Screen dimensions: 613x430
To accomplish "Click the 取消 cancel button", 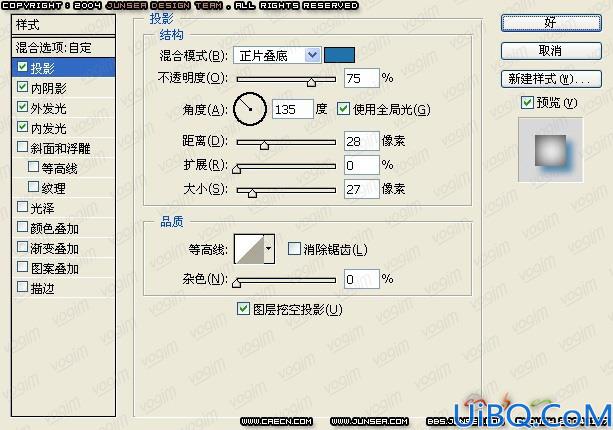I will (x=551, y=51).
